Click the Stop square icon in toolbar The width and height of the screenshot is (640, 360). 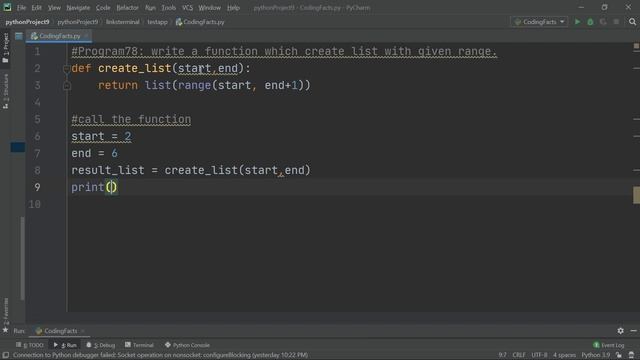click(616, 22)
